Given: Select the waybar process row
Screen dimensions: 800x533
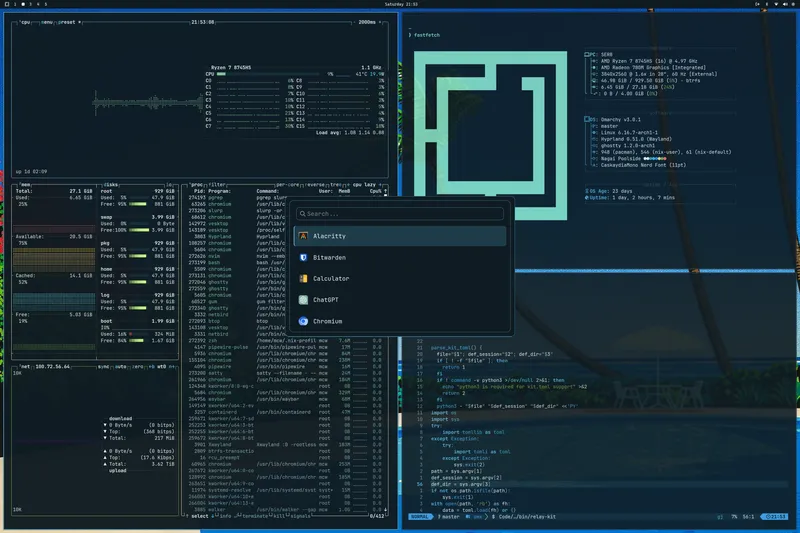Looking at the screenshot, I should point(285,399).
